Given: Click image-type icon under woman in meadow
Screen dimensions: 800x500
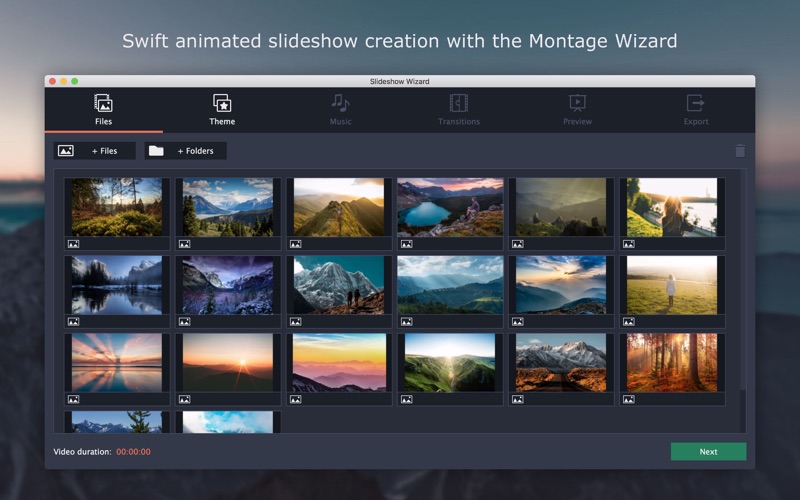Looking at the screenshot, I should pyautogui.click(x=629, y=321).
